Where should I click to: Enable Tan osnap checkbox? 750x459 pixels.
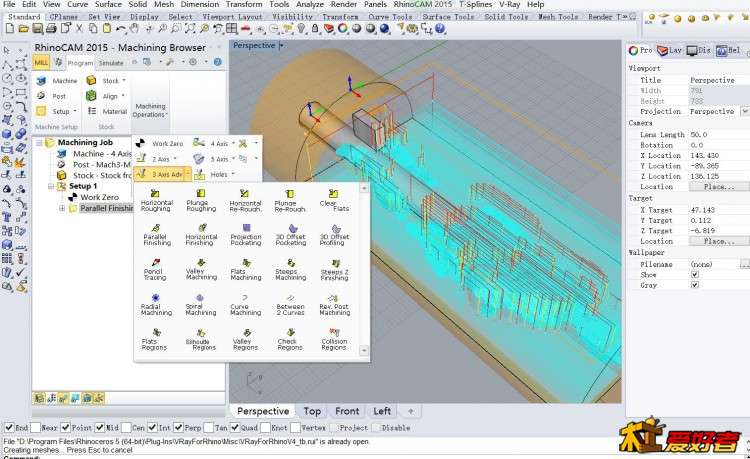pos(209,427)
